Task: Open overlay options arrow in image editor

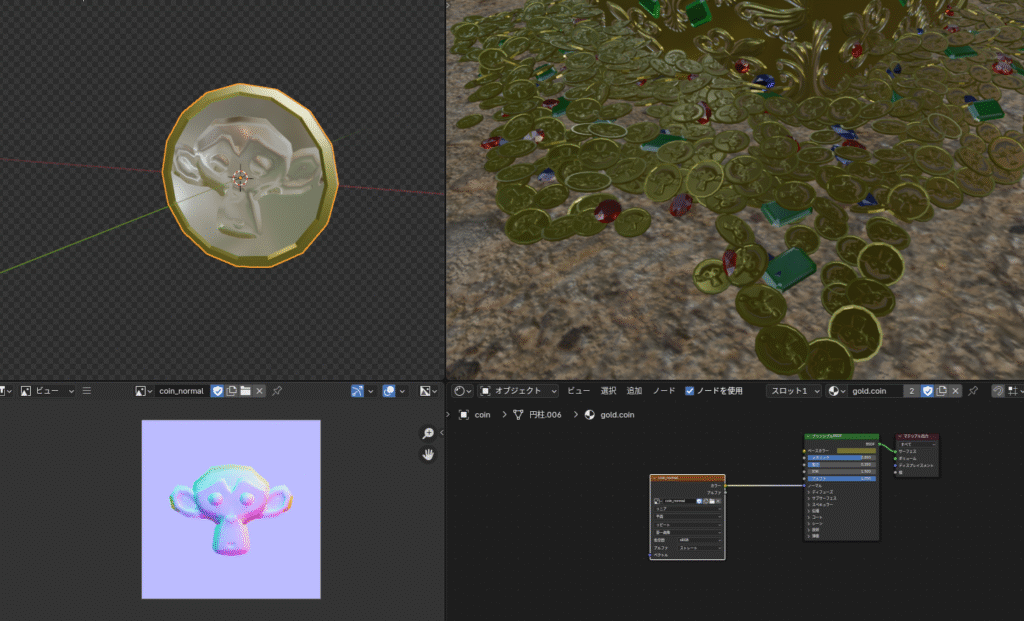Action: pyautogui.click(x=402, y=391)
